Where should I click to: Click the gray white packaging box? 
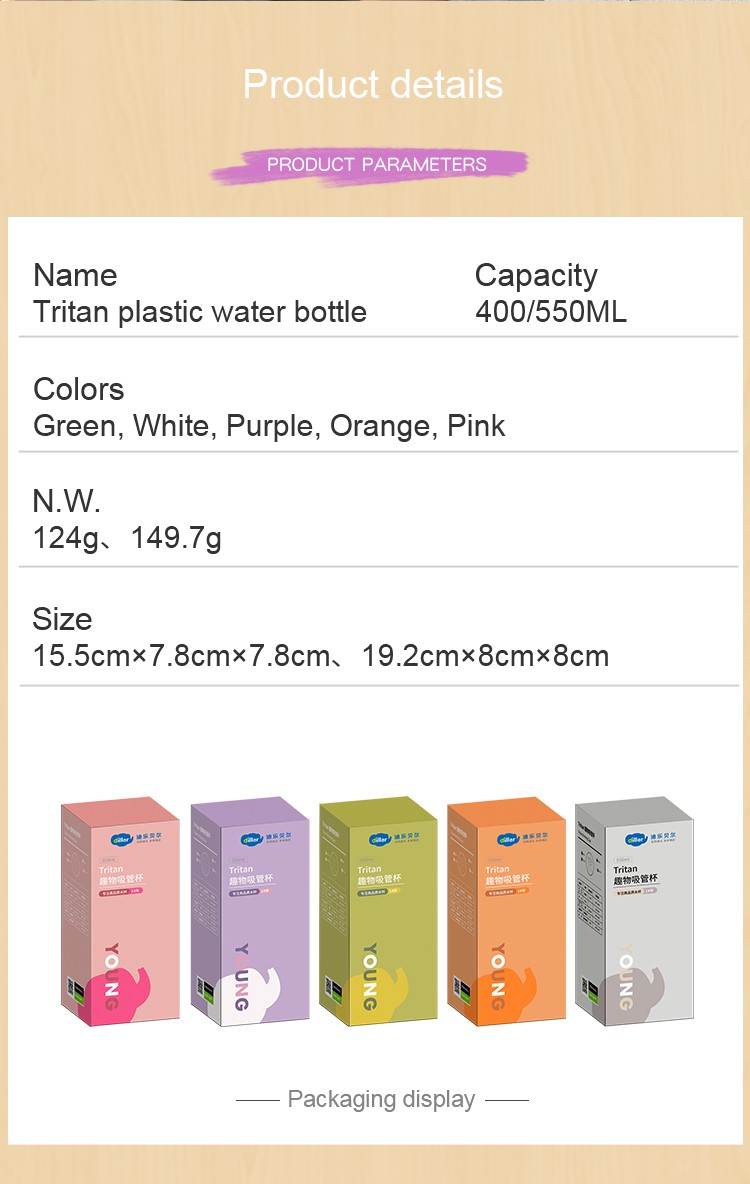pos(634,911)
